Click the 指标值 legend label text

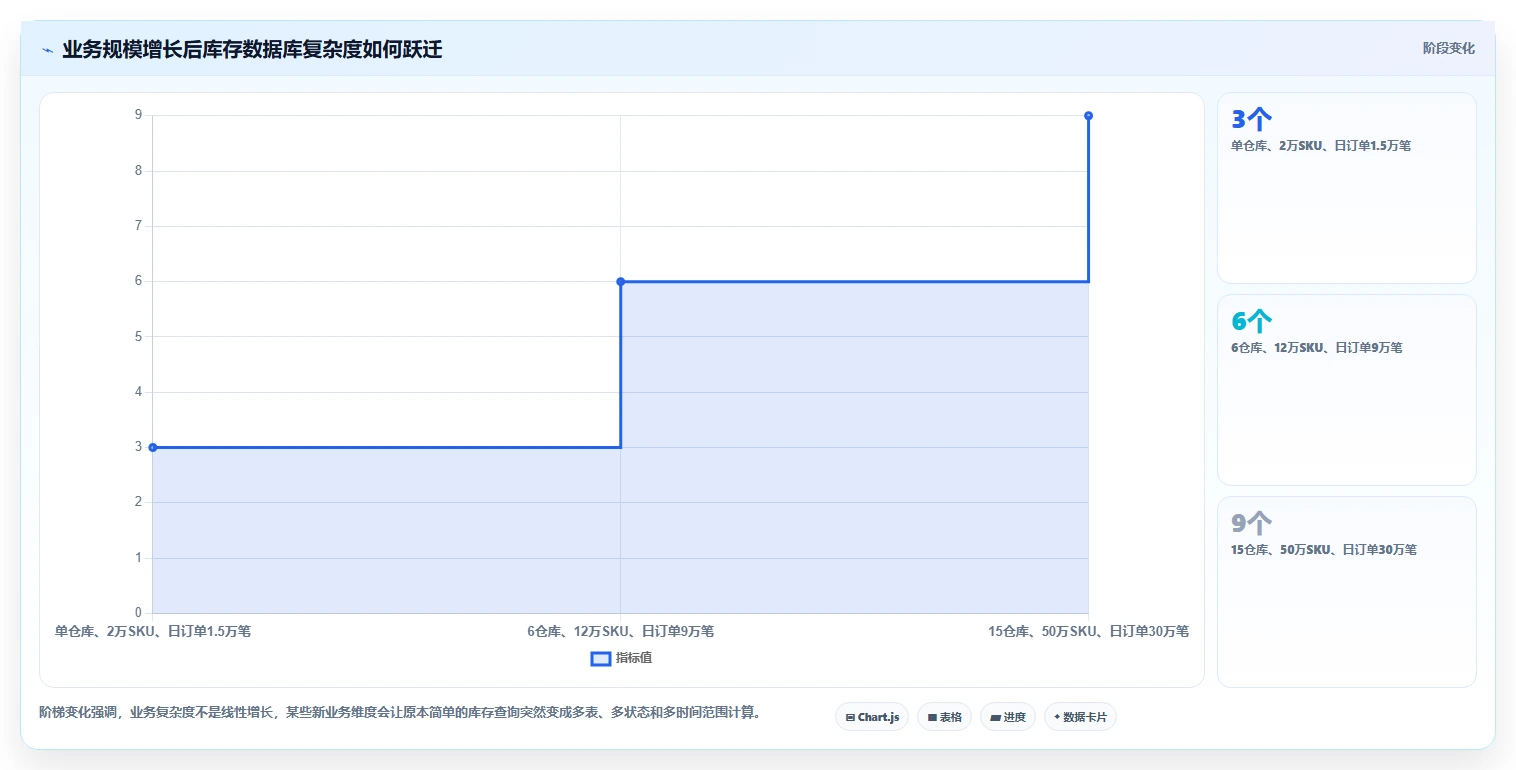tap(634, 658)
